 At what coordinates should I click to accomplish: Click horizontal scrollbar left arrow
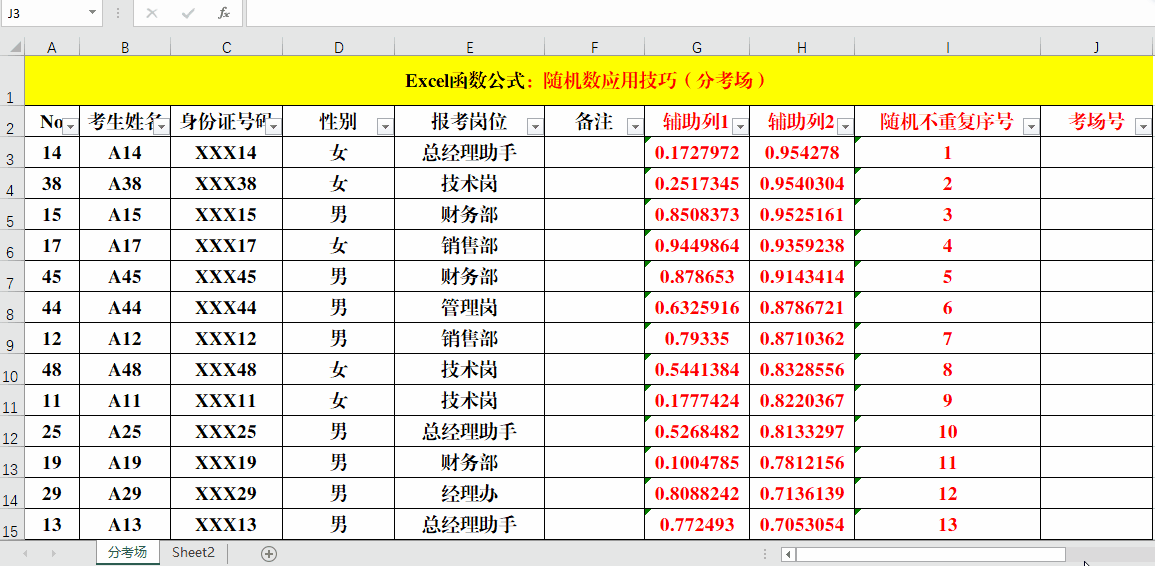pyautogui.click(x=788, y=554)
